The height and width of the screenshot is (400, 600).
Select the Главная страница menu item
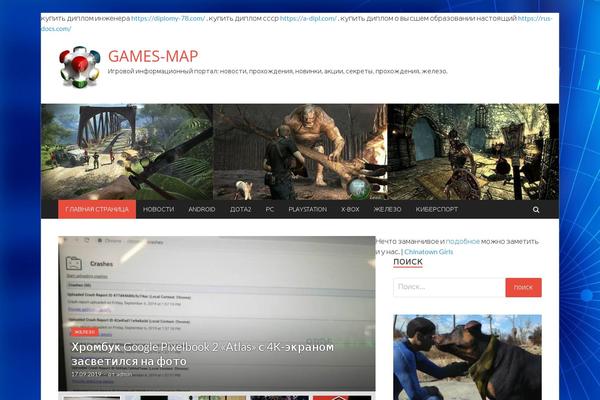(x=97, y=209)
